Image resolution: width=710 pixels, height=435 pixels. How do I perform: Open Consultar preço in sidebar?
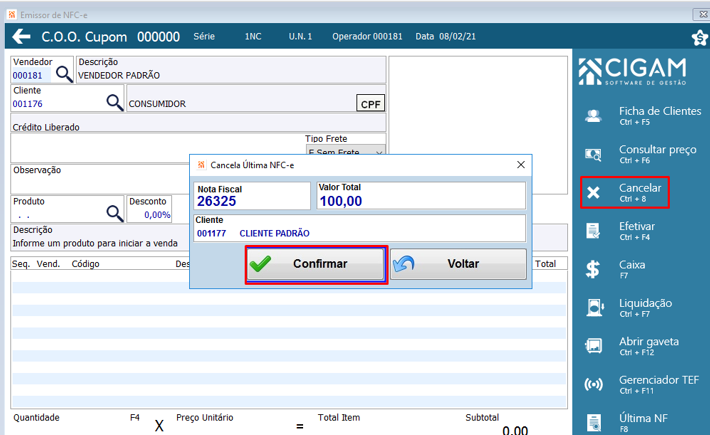coord(657,154)
